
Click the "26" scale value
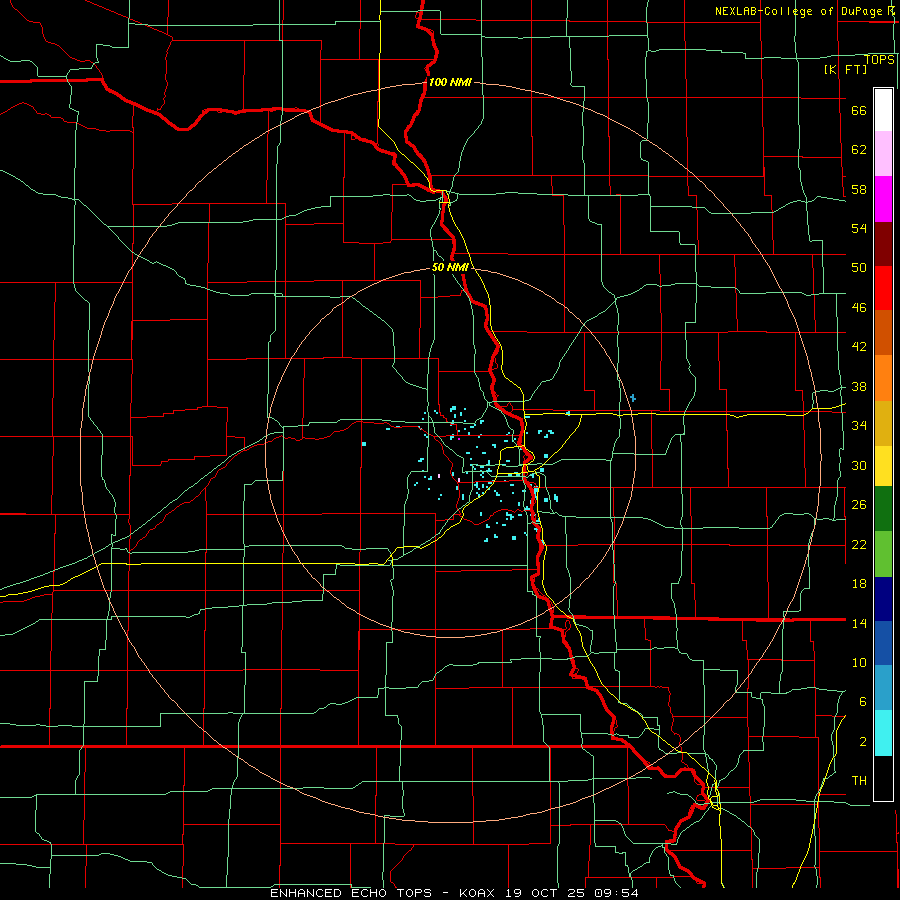point(859,505)
